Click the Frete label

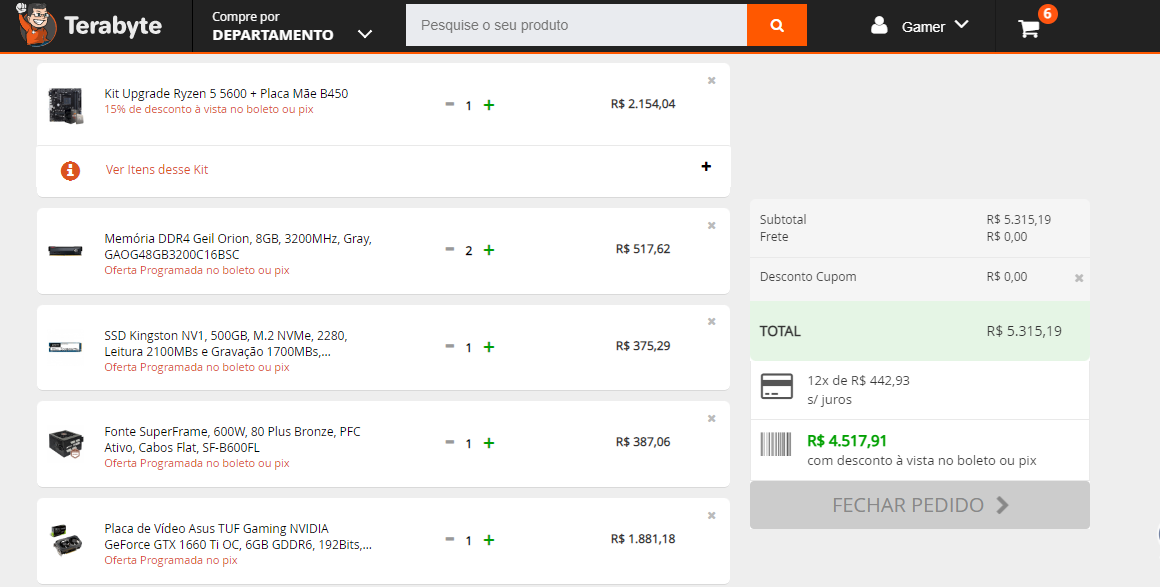pos(774,237)
